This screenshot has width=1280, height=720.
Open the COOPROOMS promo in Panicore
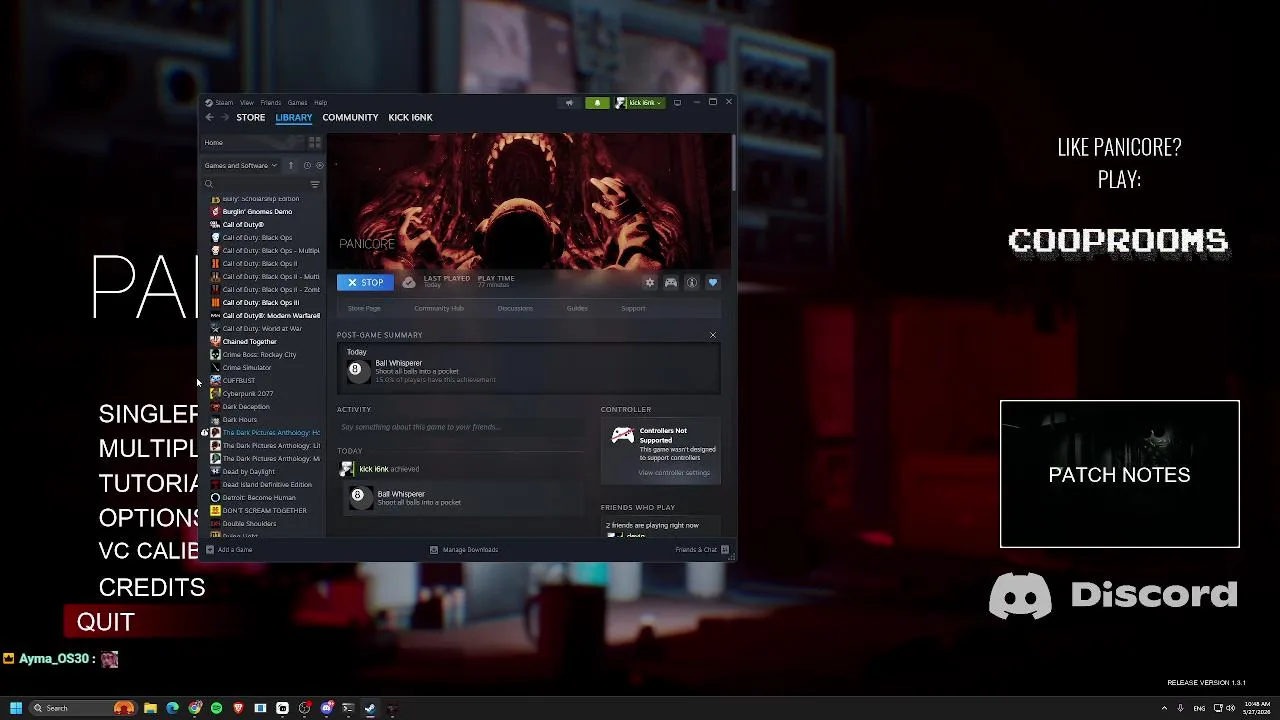(1118, 241)
